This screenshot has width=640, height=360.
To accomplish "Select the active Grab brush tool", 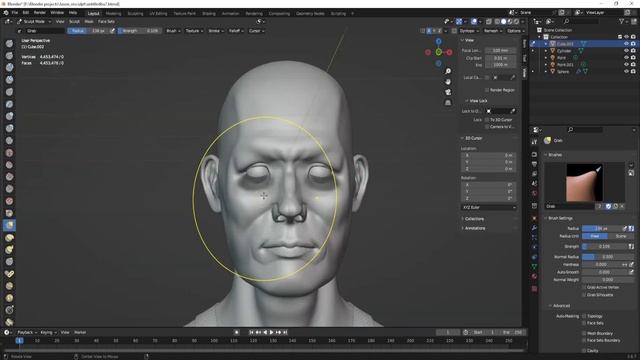I will (x=9, y=225).
